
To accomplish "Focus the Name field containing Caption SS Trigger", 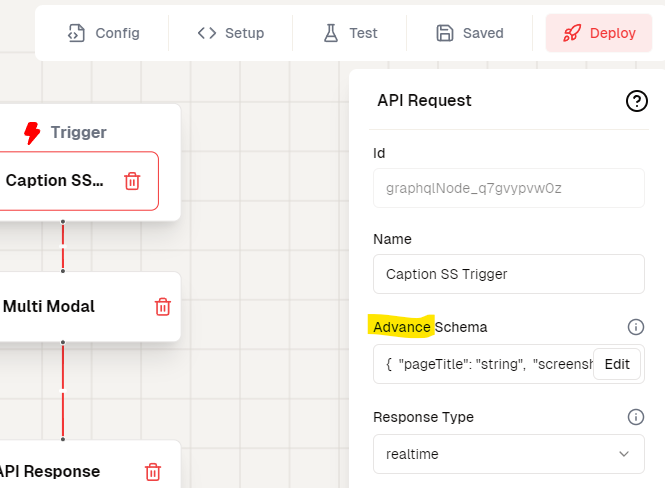I will click(x=508, y=274).
